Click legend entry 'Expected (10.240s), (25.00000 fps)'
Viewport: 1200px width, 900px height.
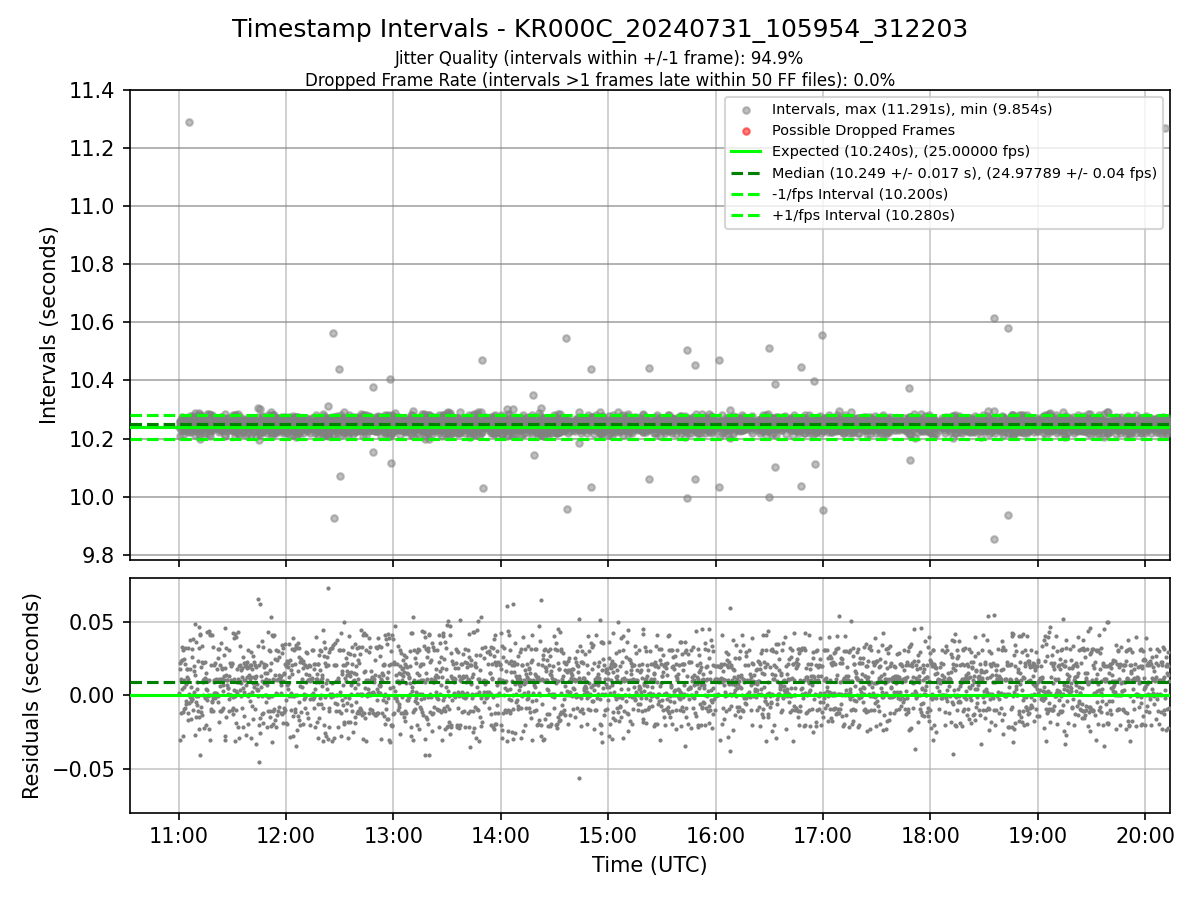(x=901, y=151)
